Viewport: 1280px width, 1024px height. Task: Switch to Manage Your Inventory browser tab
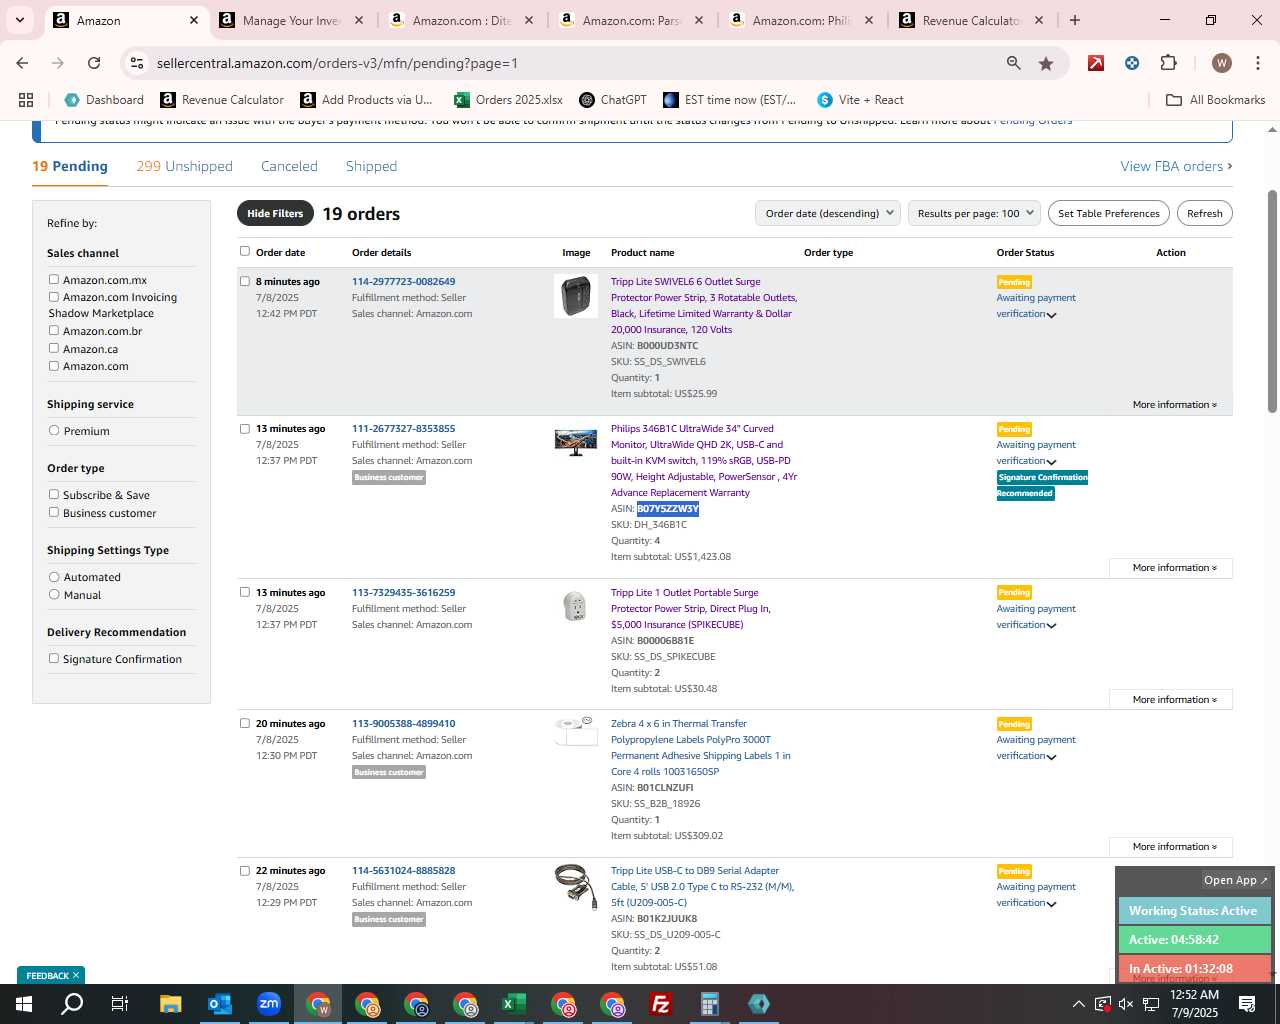click(x=290, y=20)
